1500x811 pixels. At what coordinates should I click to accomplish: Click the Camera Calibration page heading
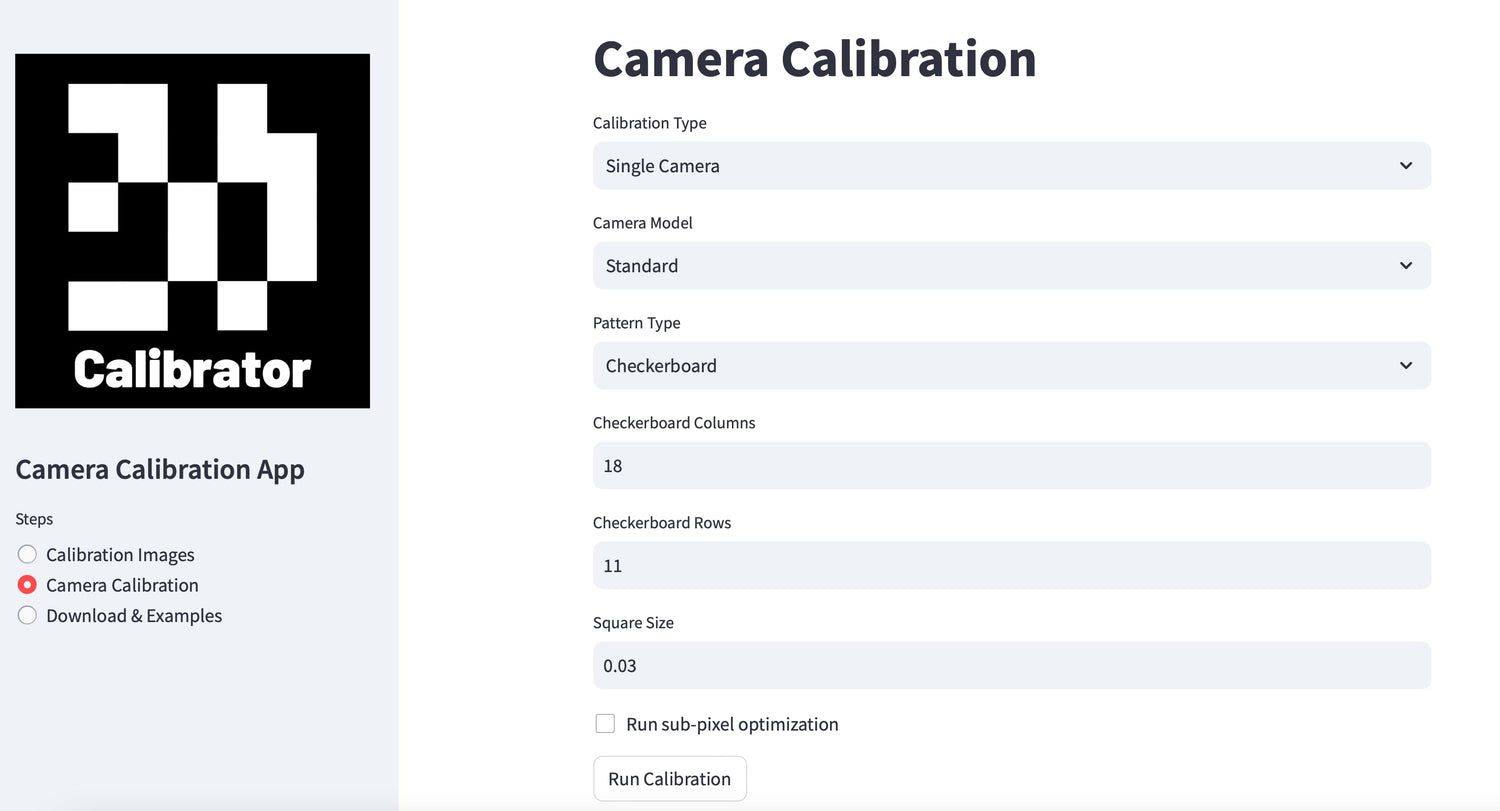pyautogui.click(x=814, y=59)
